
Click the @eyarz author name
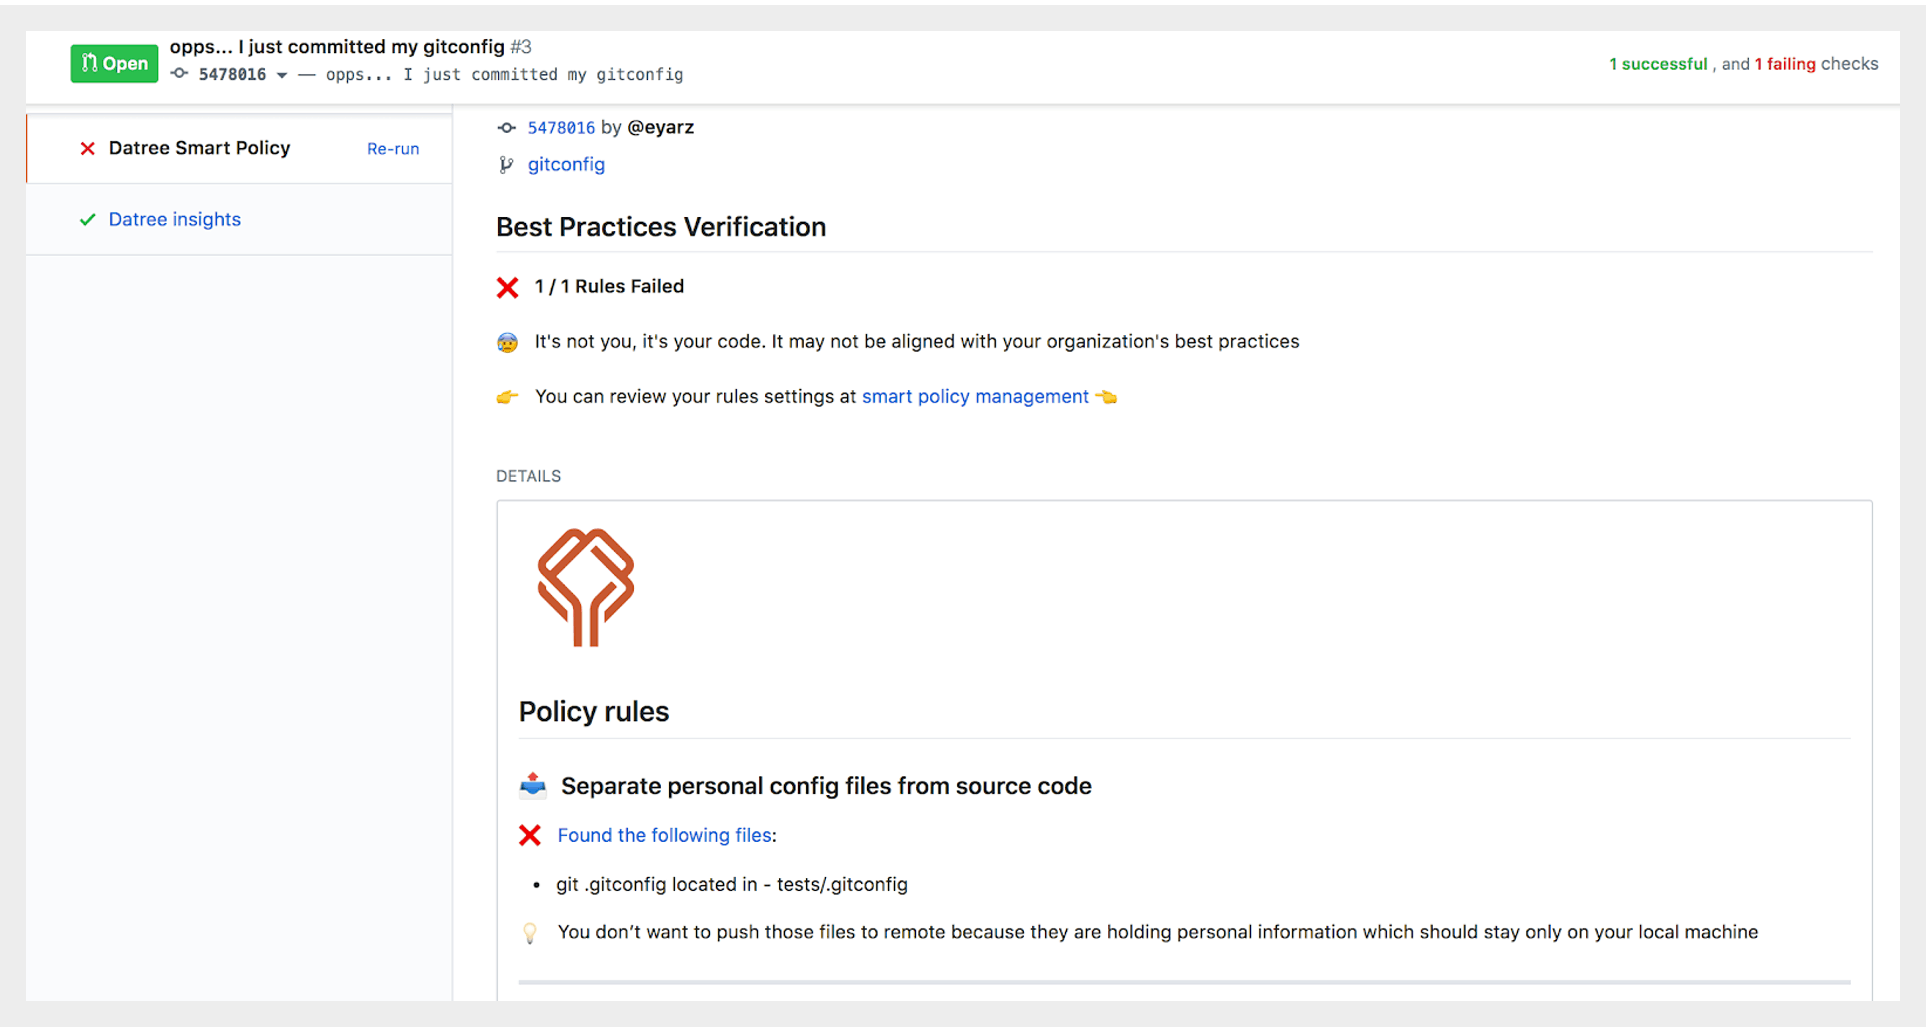click(660, 127)
